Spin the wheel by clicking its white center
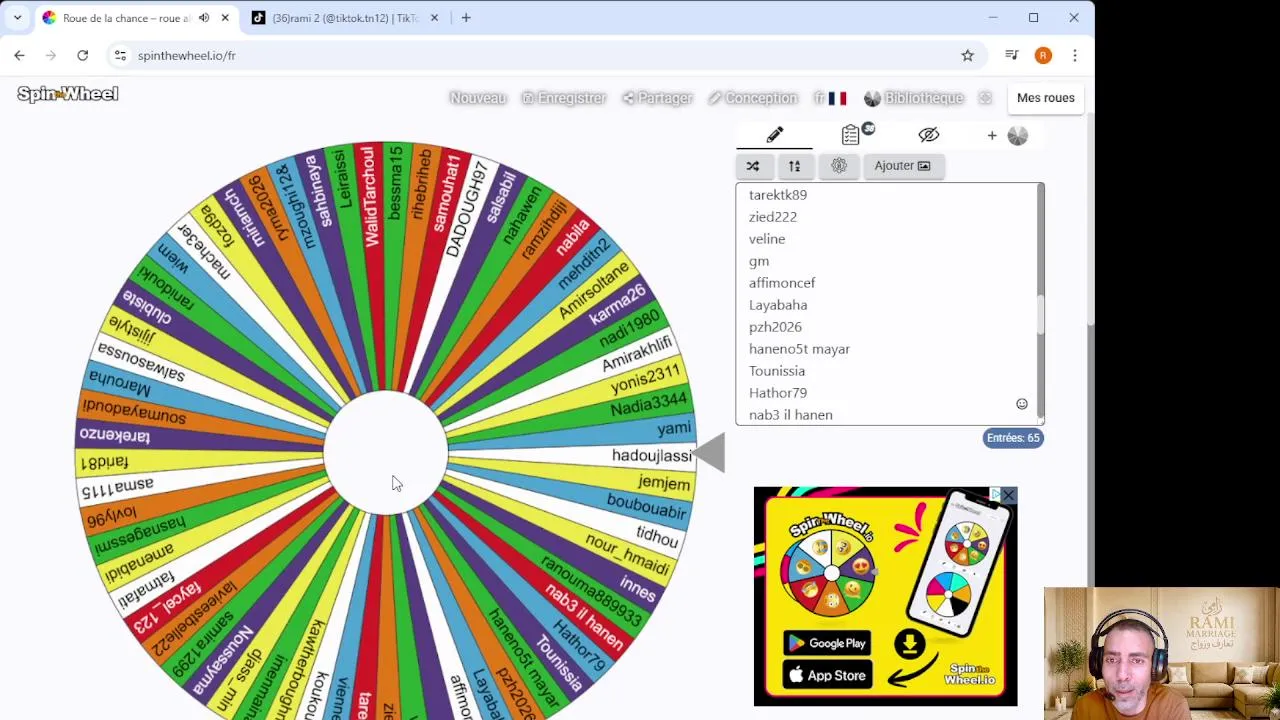The image size is (1280, 720). 386,453
